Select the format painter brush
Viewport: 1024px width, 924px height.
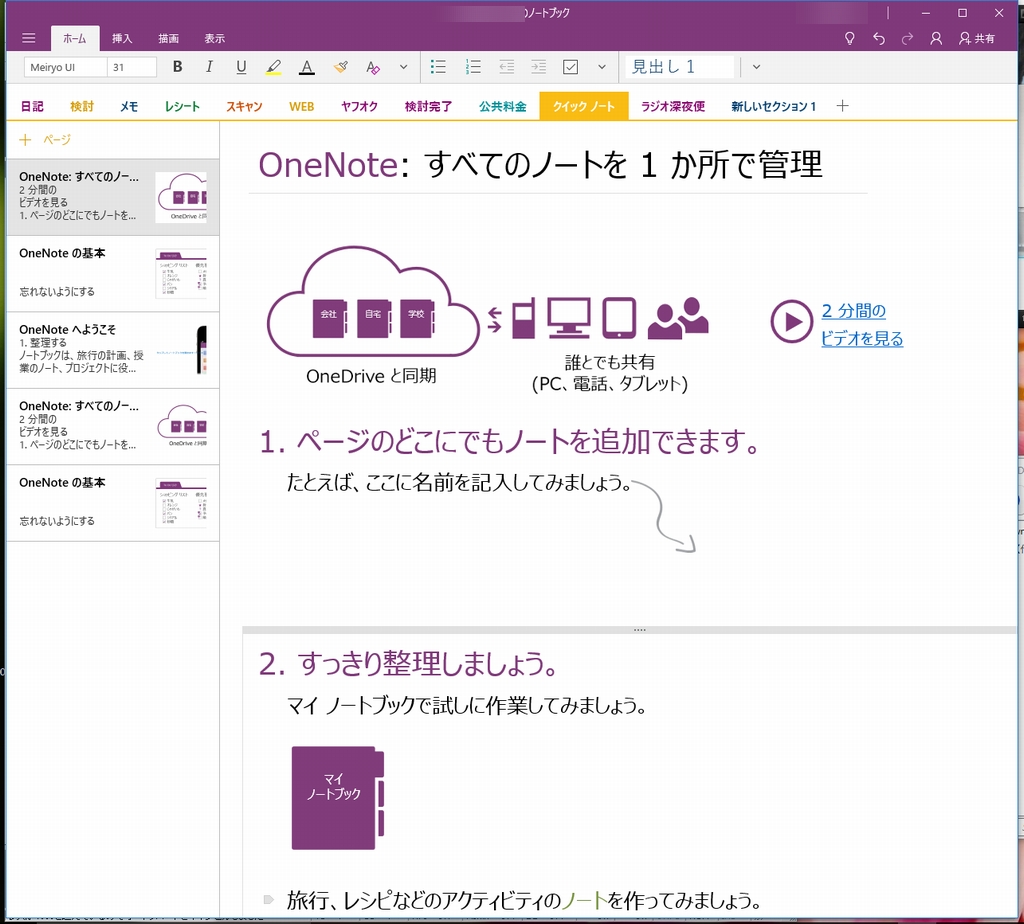pyautogui.click(x=340, y=67)
